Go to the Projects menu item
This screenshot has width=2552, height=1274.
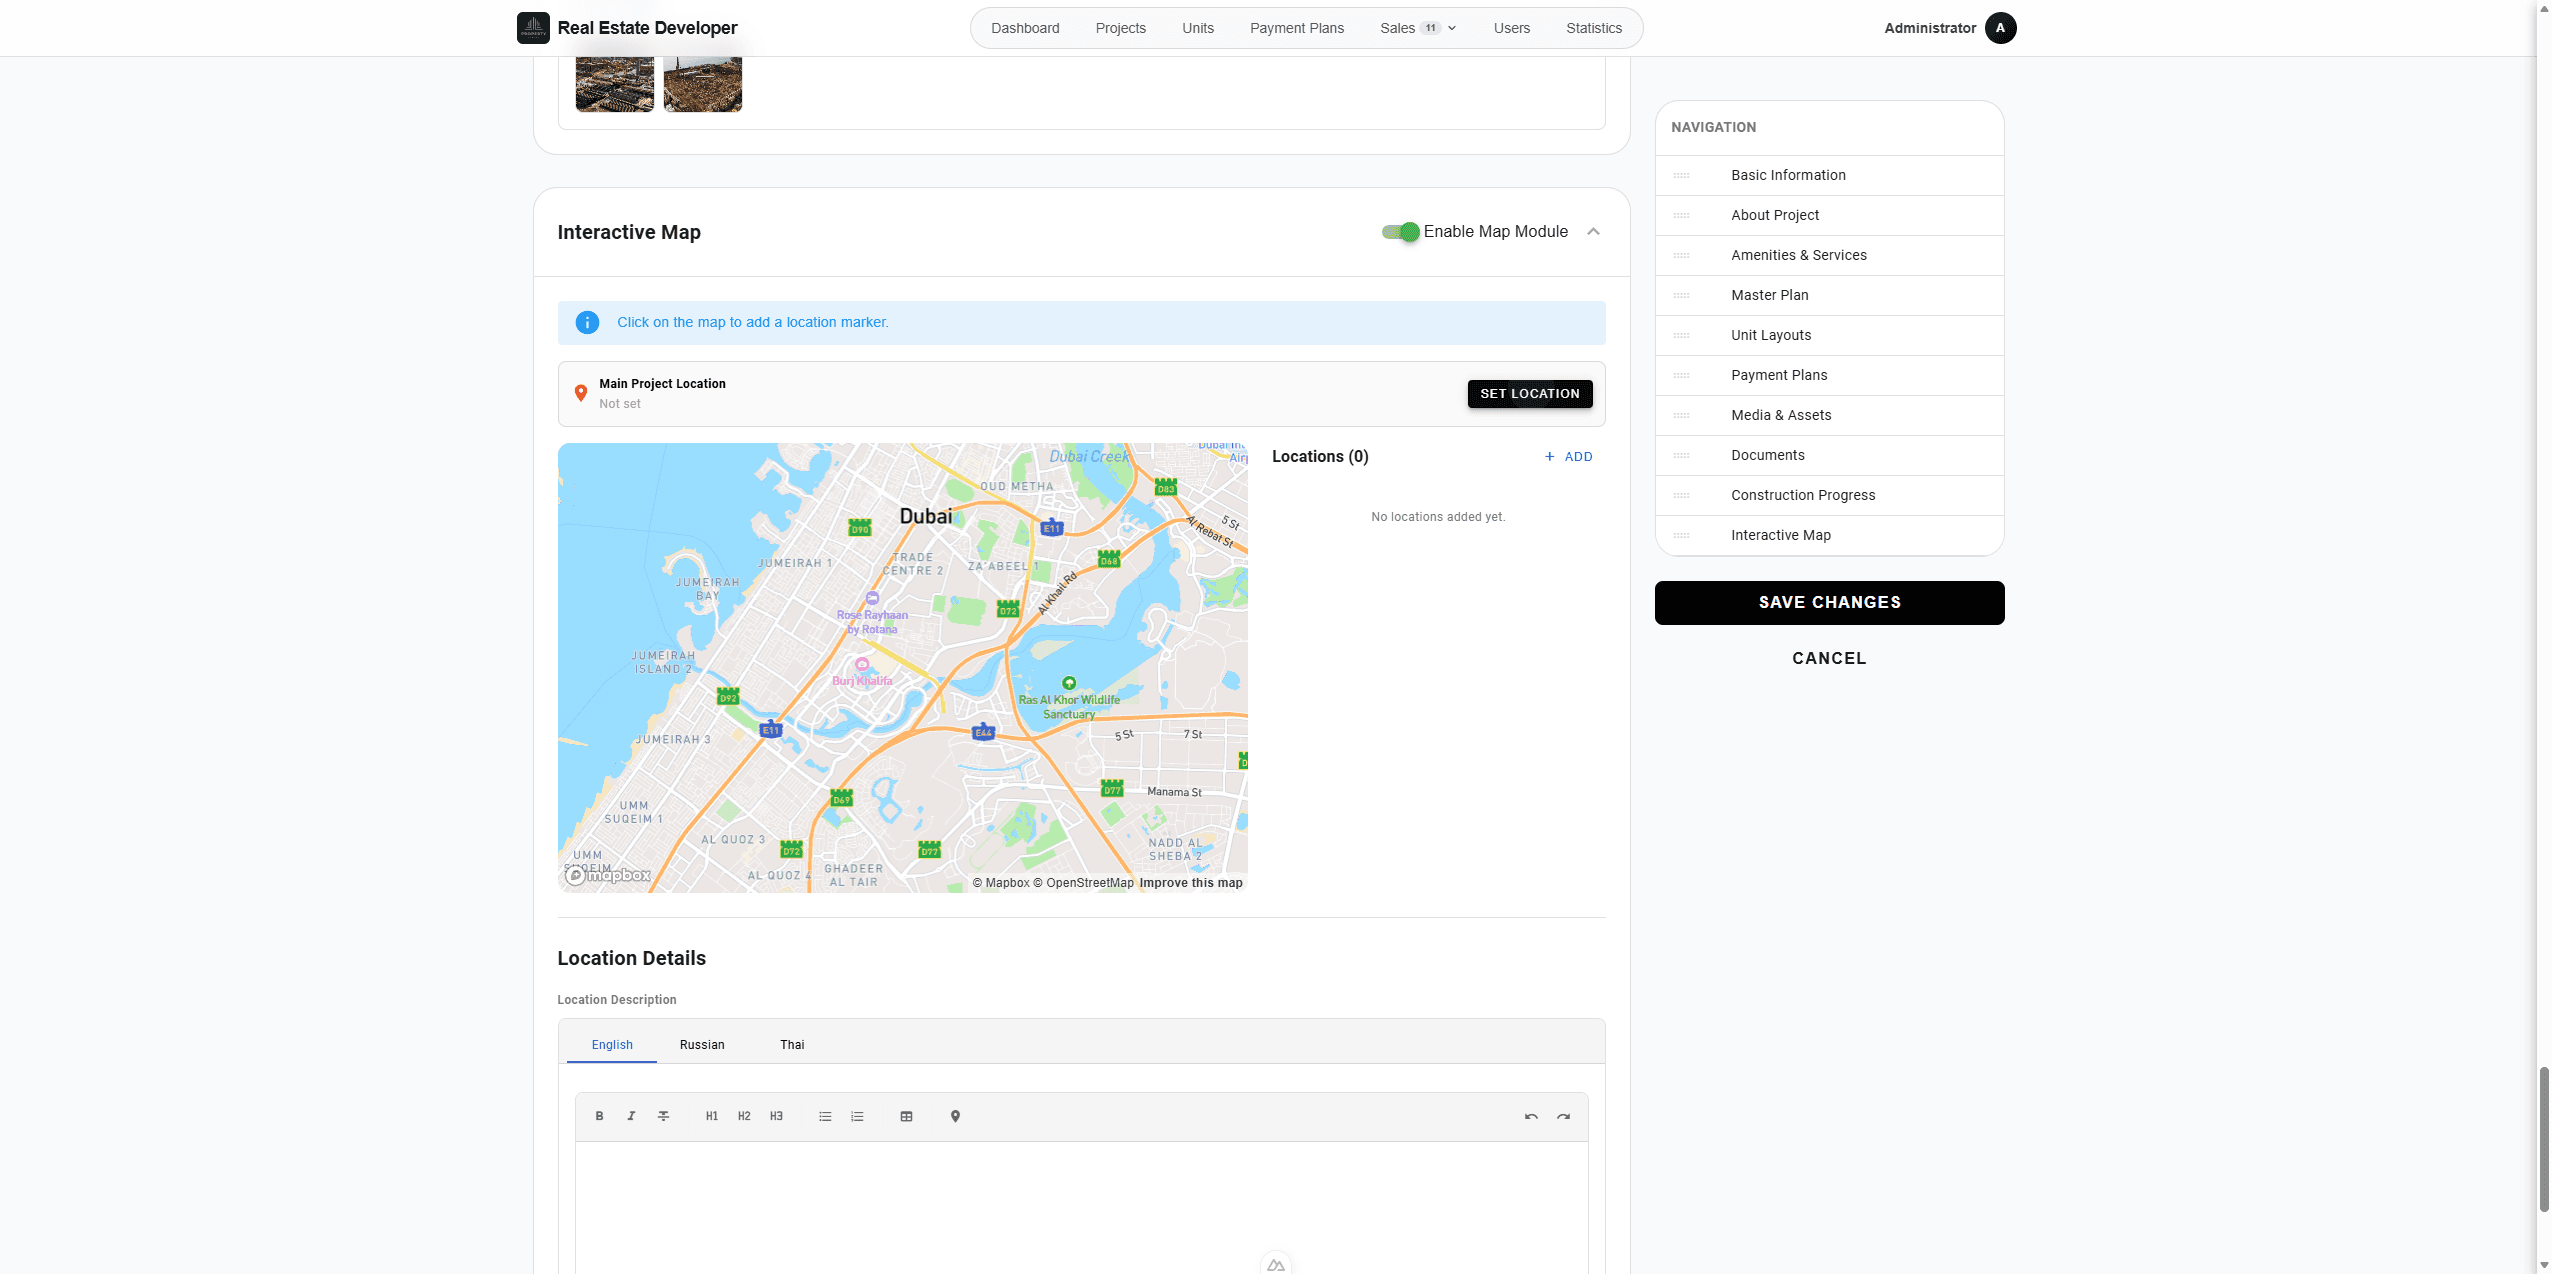(1120, 28)
